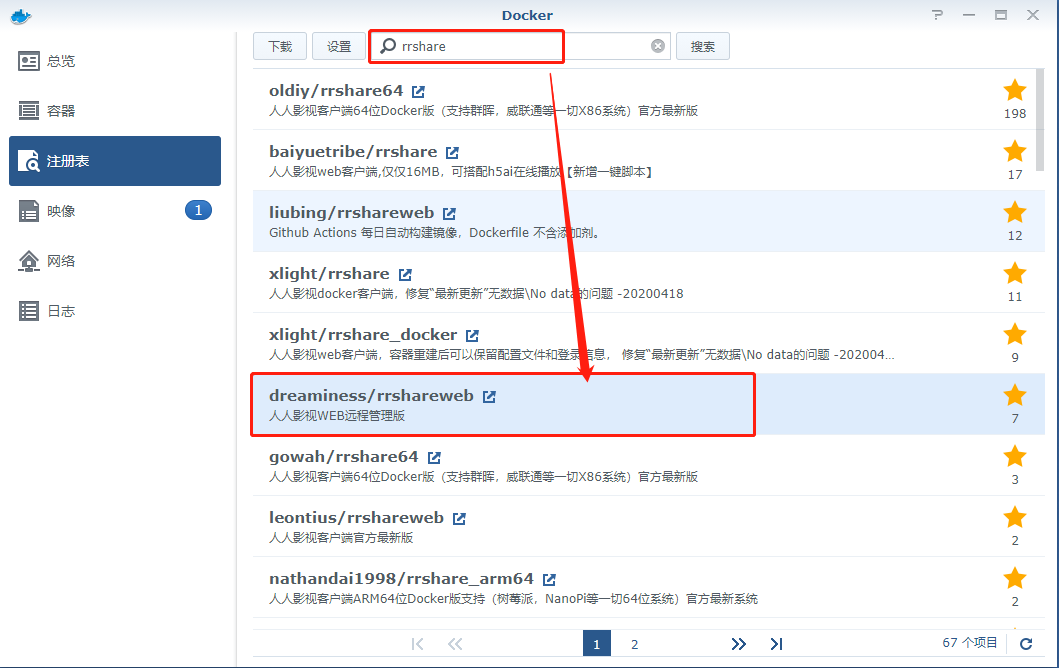Click the magnifier icon in search box
1059x668 pixels.
[388, 46]
